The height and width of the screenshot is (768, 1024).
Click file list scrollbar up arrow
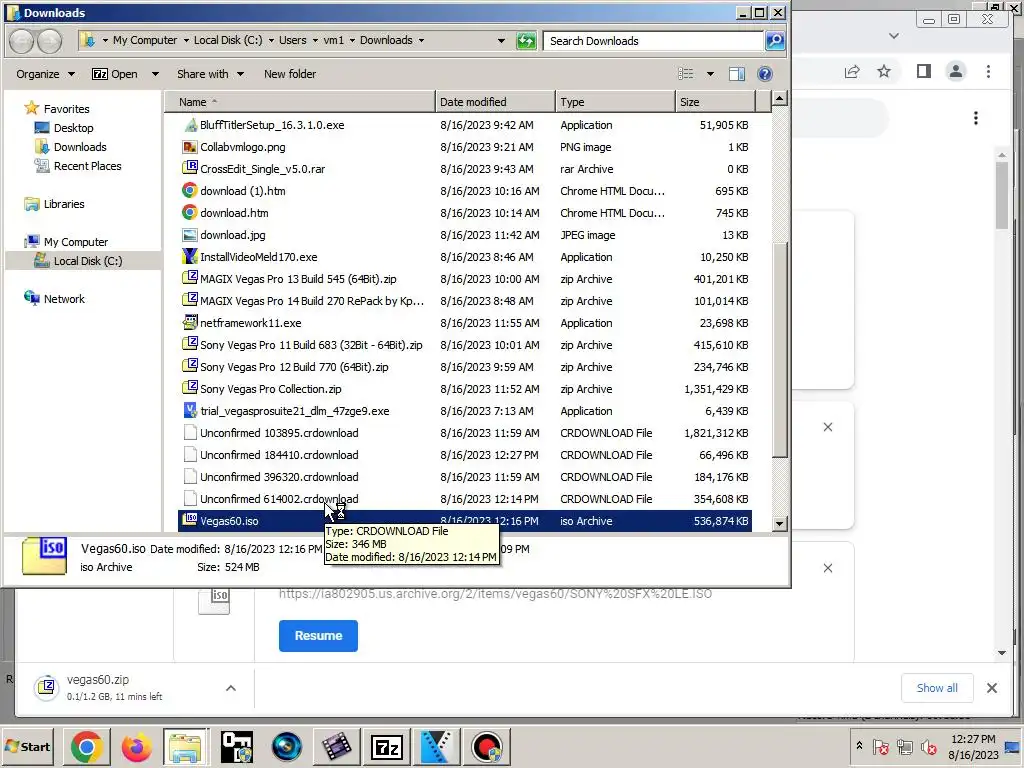[779, 99]
